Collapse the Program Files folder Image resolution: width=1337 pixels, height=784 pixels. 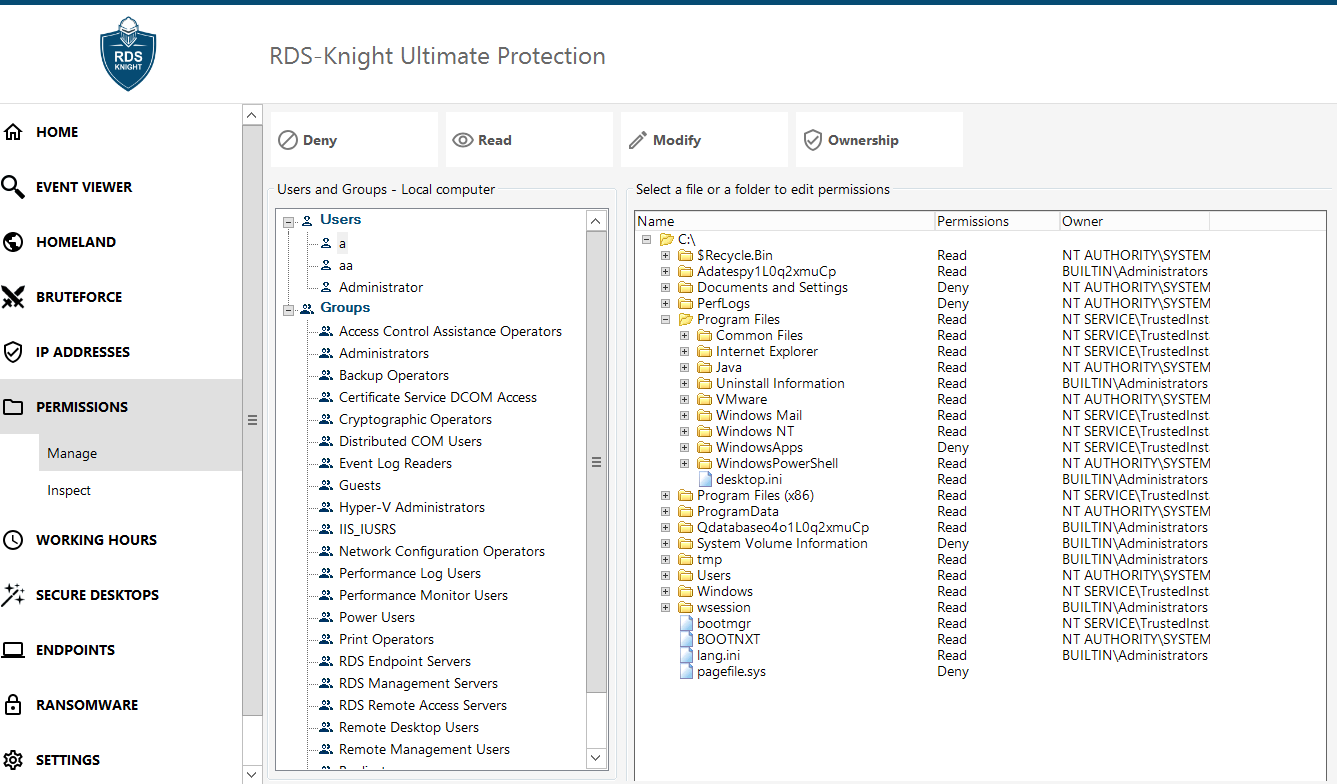(666, 320)
